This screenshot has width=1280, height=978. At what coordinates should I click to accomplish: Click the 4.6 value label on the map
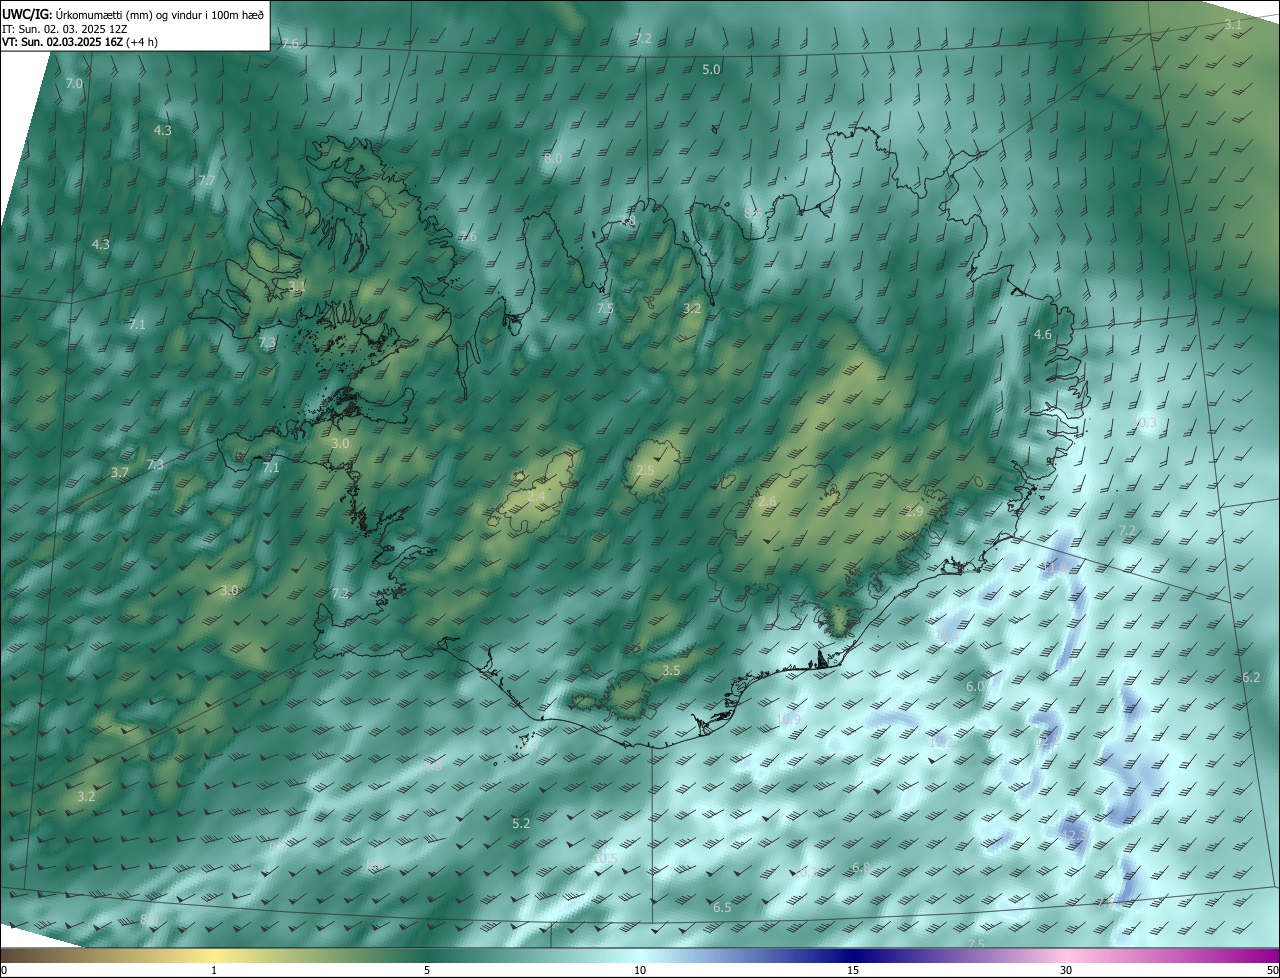(1043, 335)
